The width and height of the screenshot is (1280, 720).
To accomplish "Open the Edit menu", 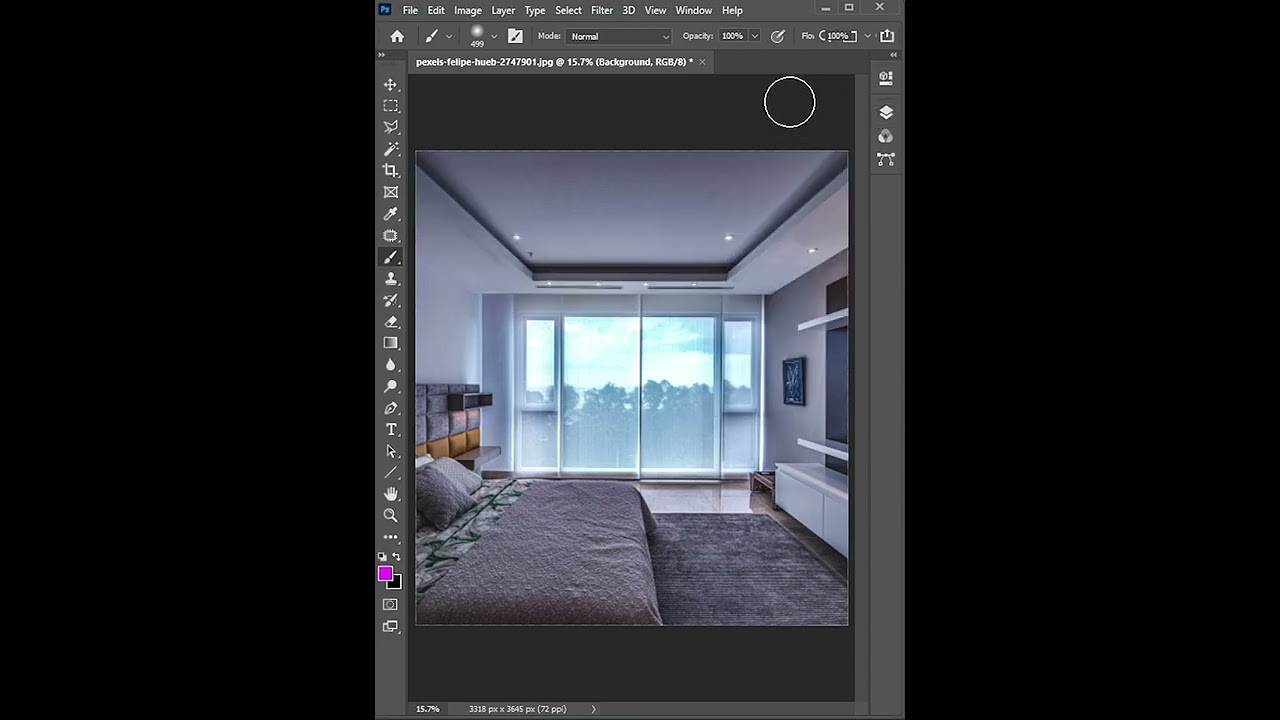I will pos(436,10).
